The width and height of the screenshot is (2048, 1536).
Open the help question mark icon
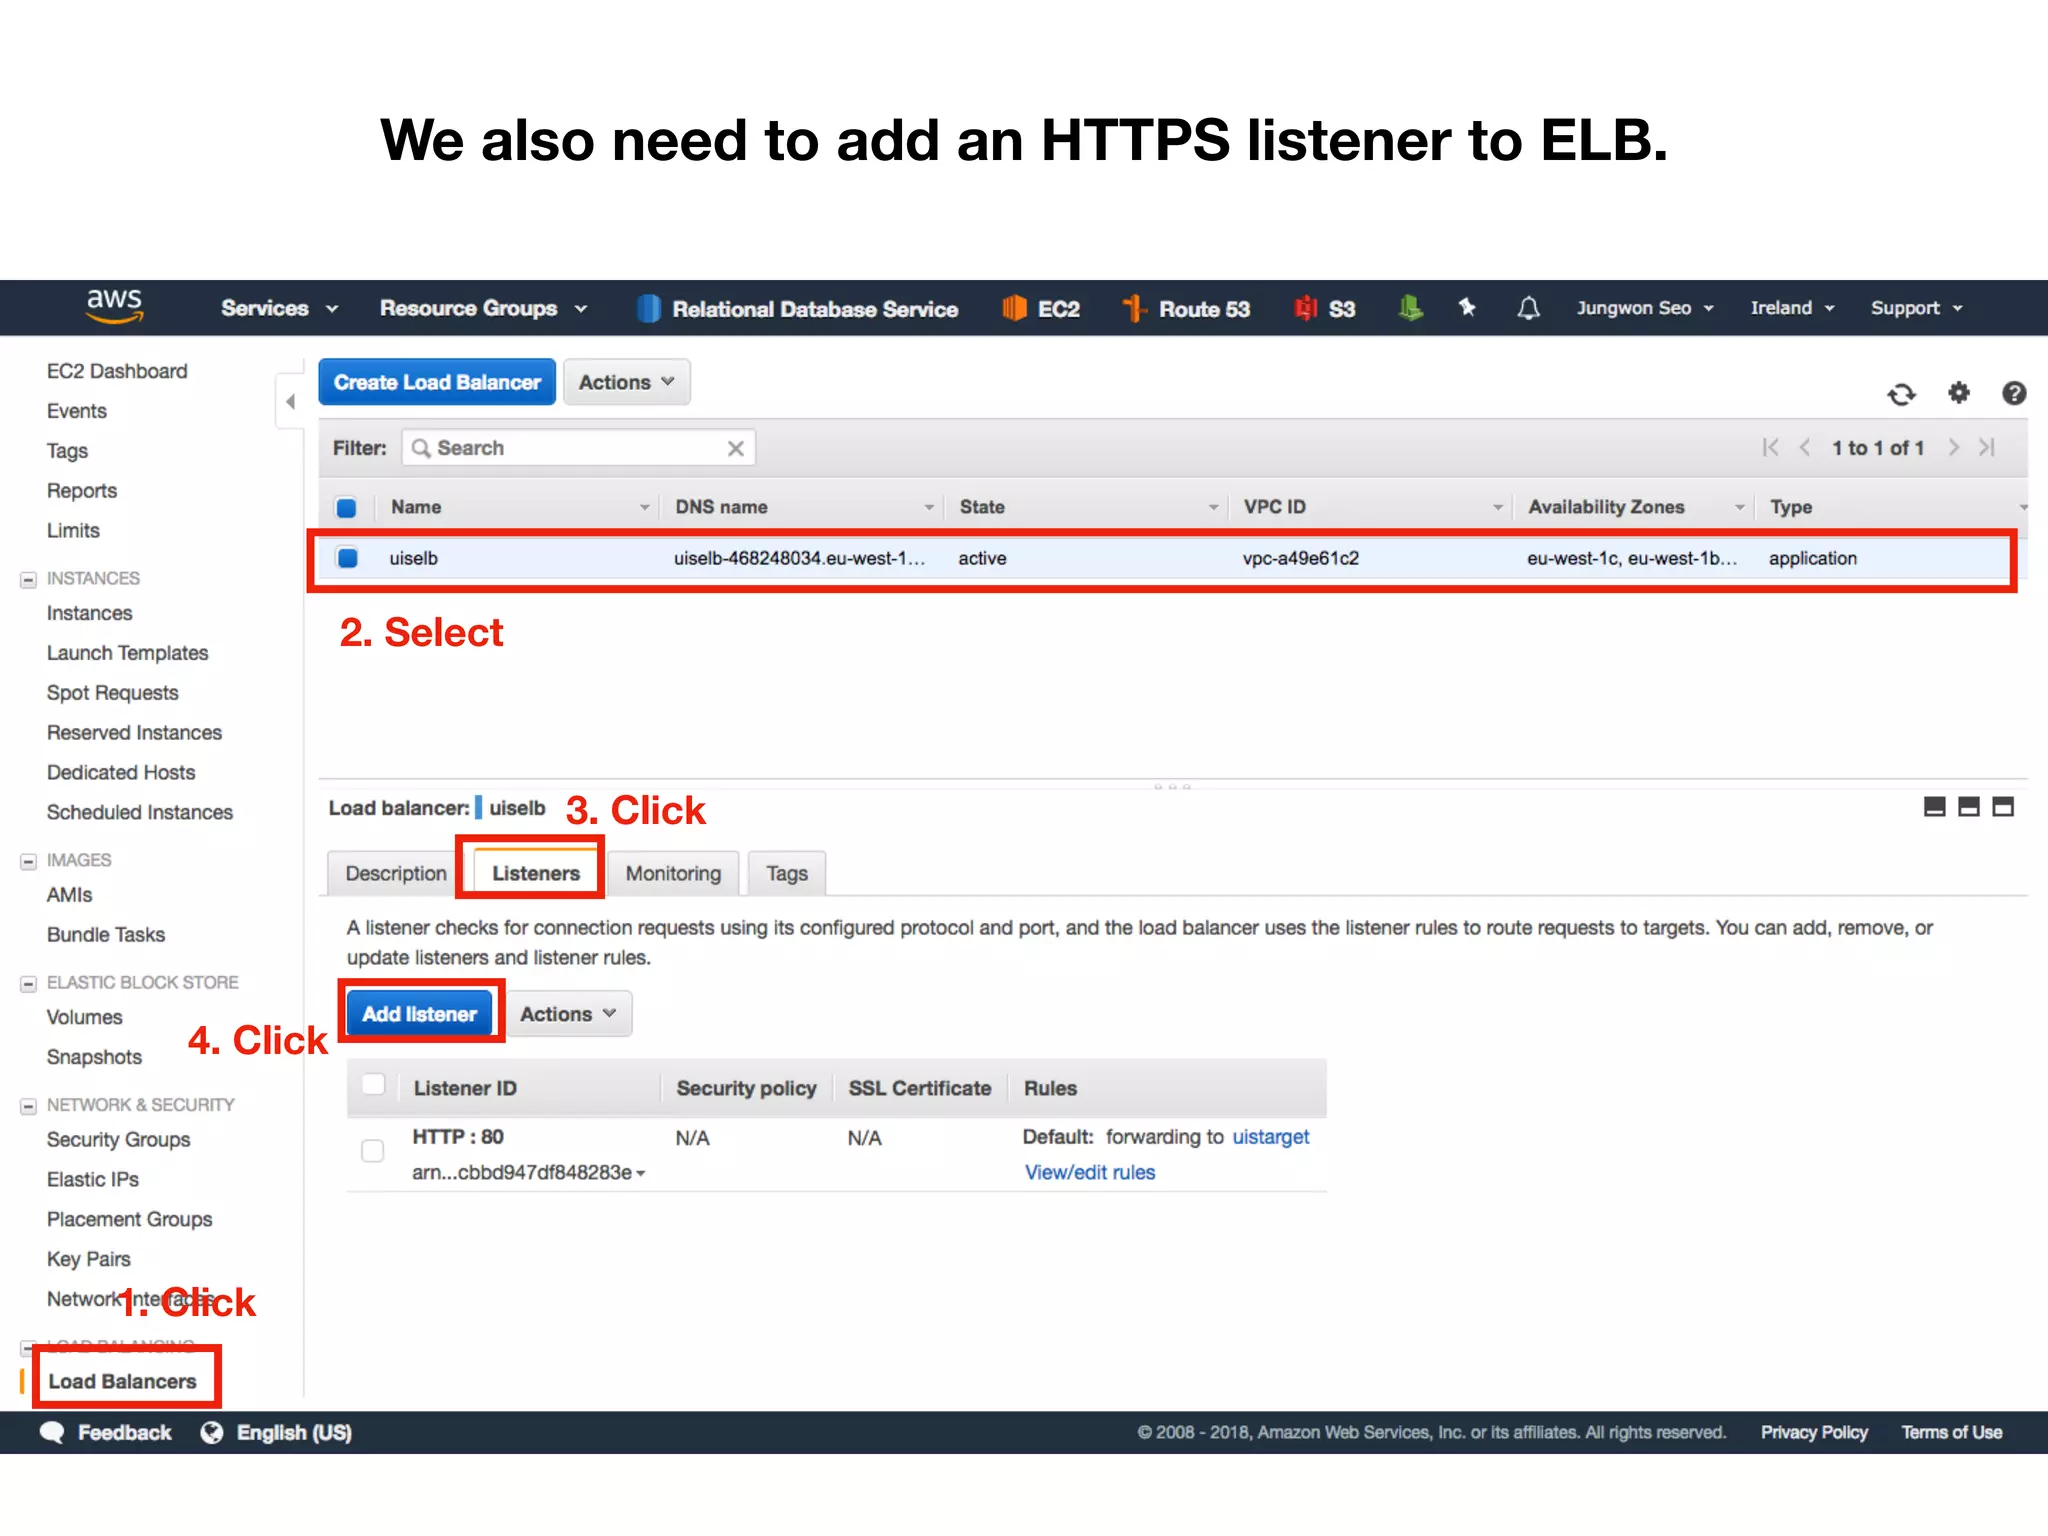coord(2014,393)
